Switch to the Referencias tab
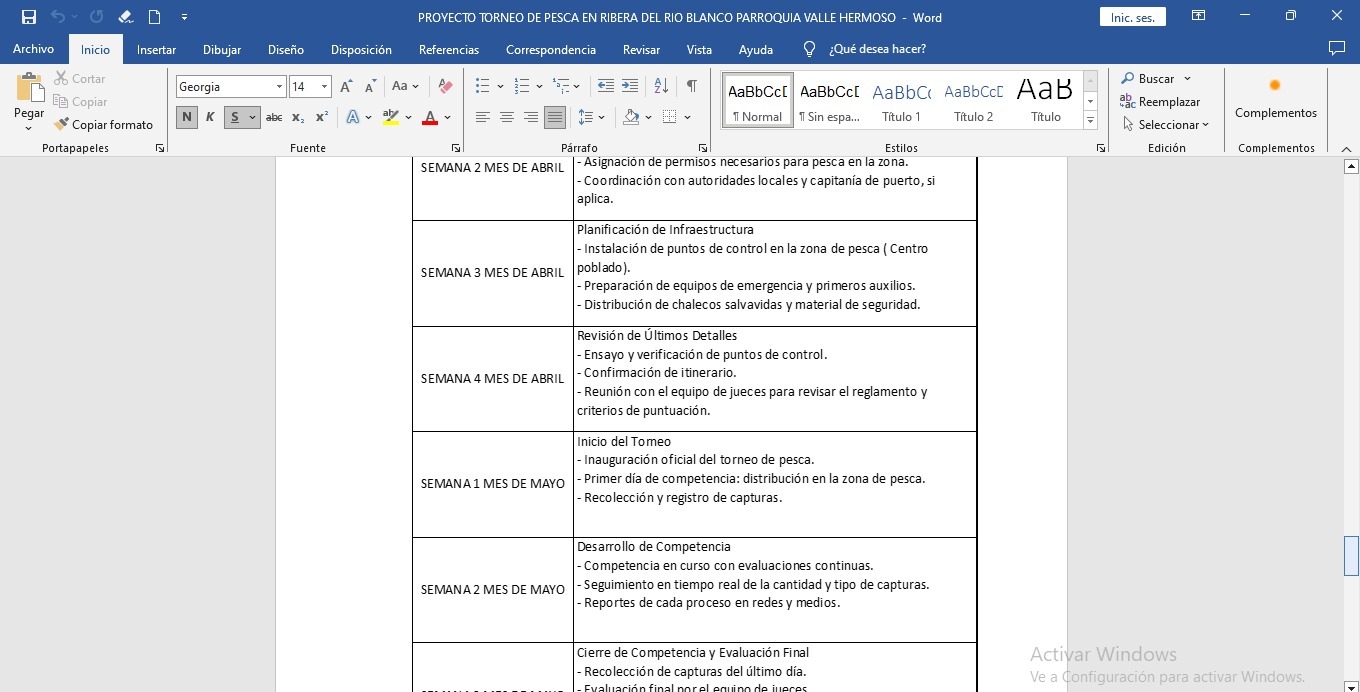The width and height of the screenshot is (1360, 692). 448,49
